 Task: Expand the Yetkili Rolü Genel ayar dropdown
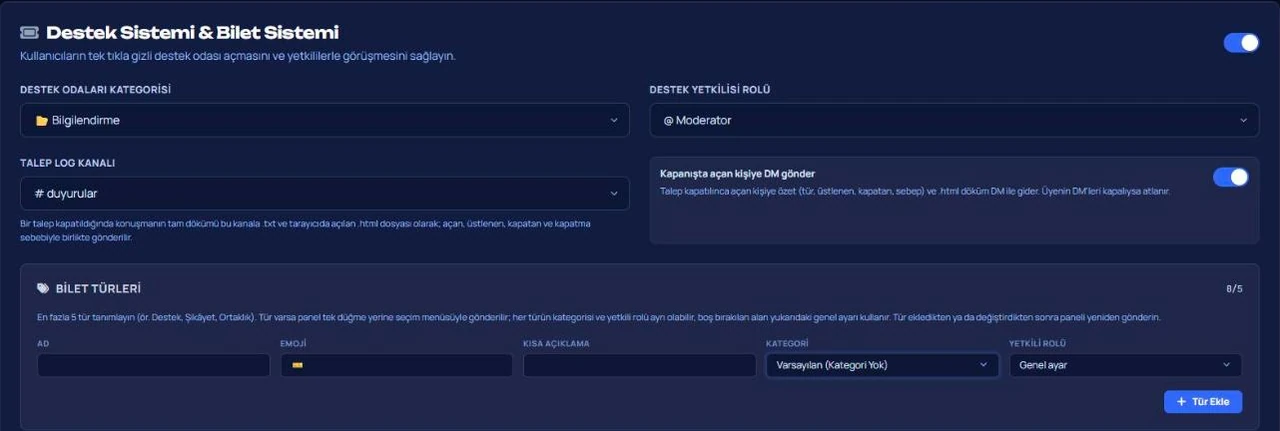pos(1126,365)
